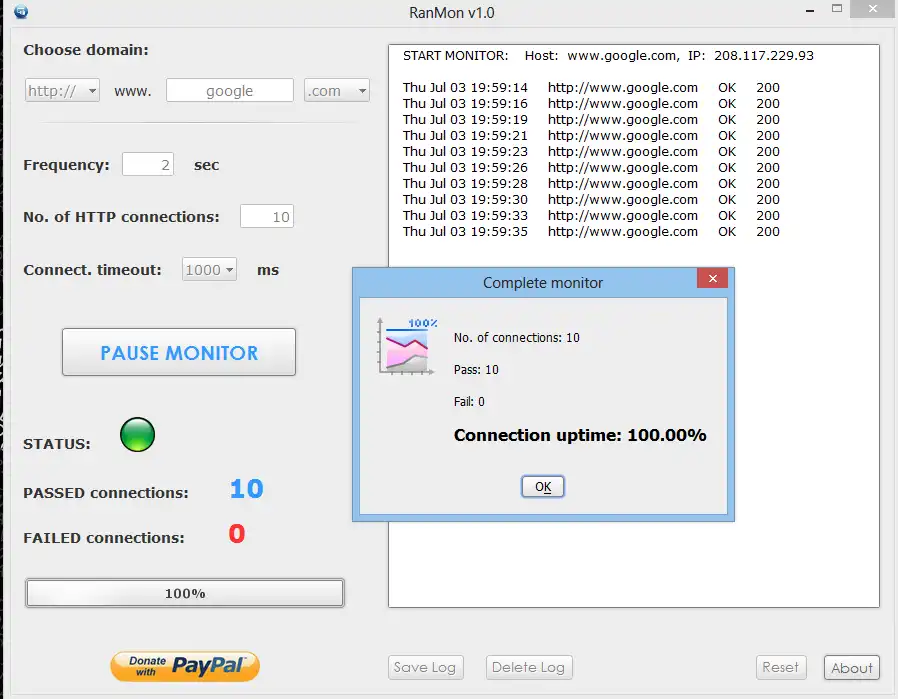The height and width of the screenshot is (699, 898).
Task: Select log entry at 19:59:26
Action: pyautogui.click(x=591, y=168)
